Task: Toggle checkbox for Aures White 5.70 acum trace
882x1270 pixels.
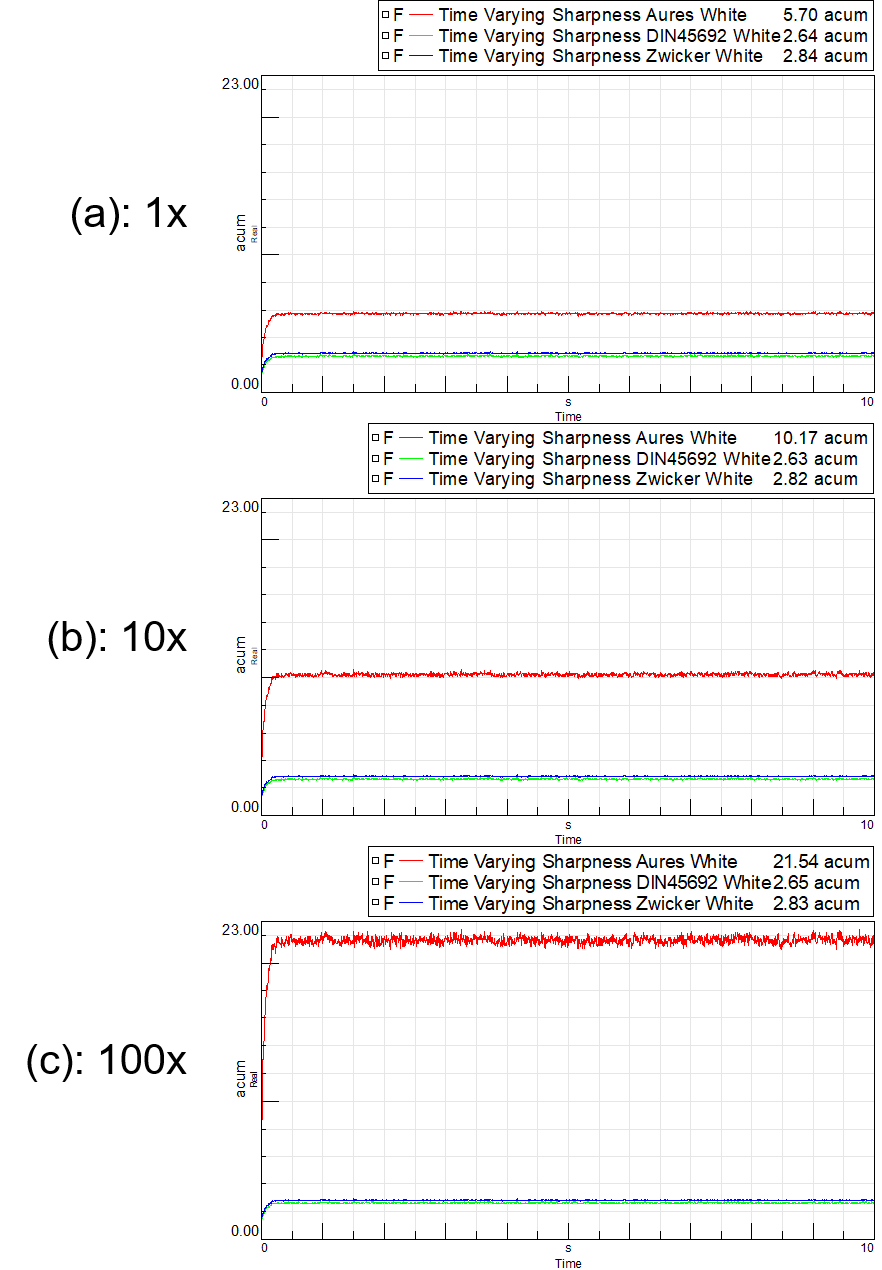Action: pos(385,15)
